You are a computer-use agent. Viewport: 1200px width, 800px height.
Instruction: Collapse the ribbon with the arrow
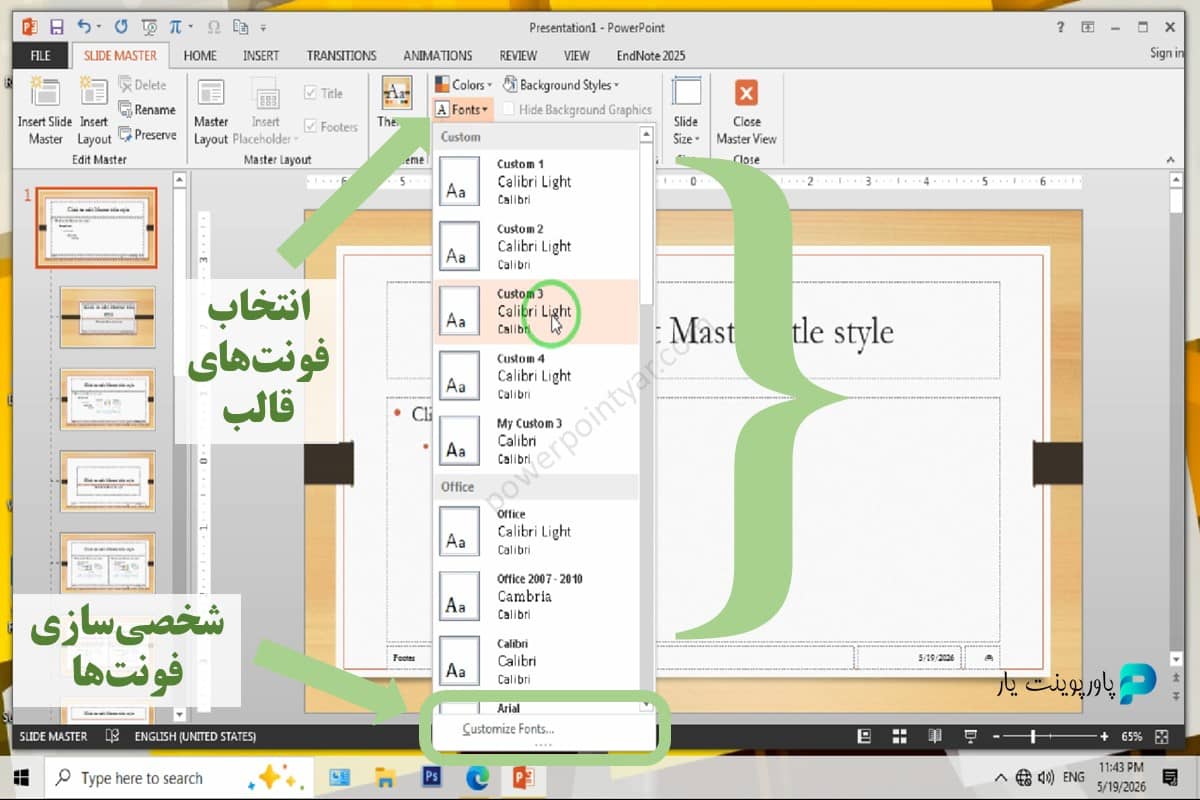click(x=1170, y=159)
